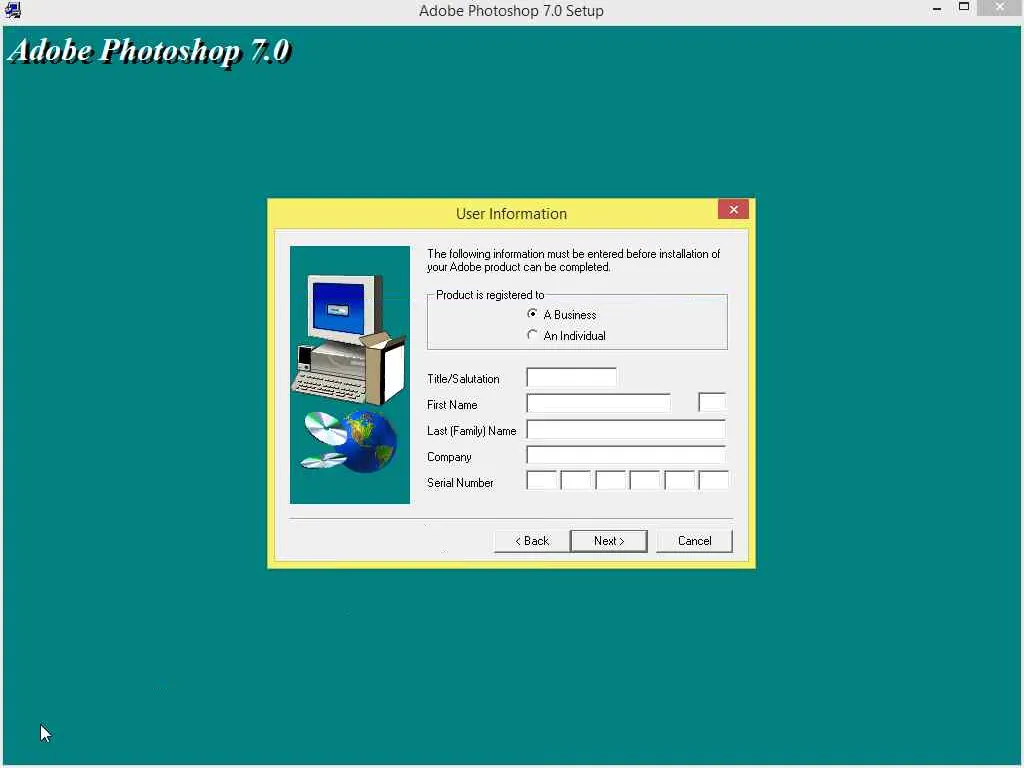Focus the First Name text box
Screen dimensions: 1024x768
click(x=598, y=403)
